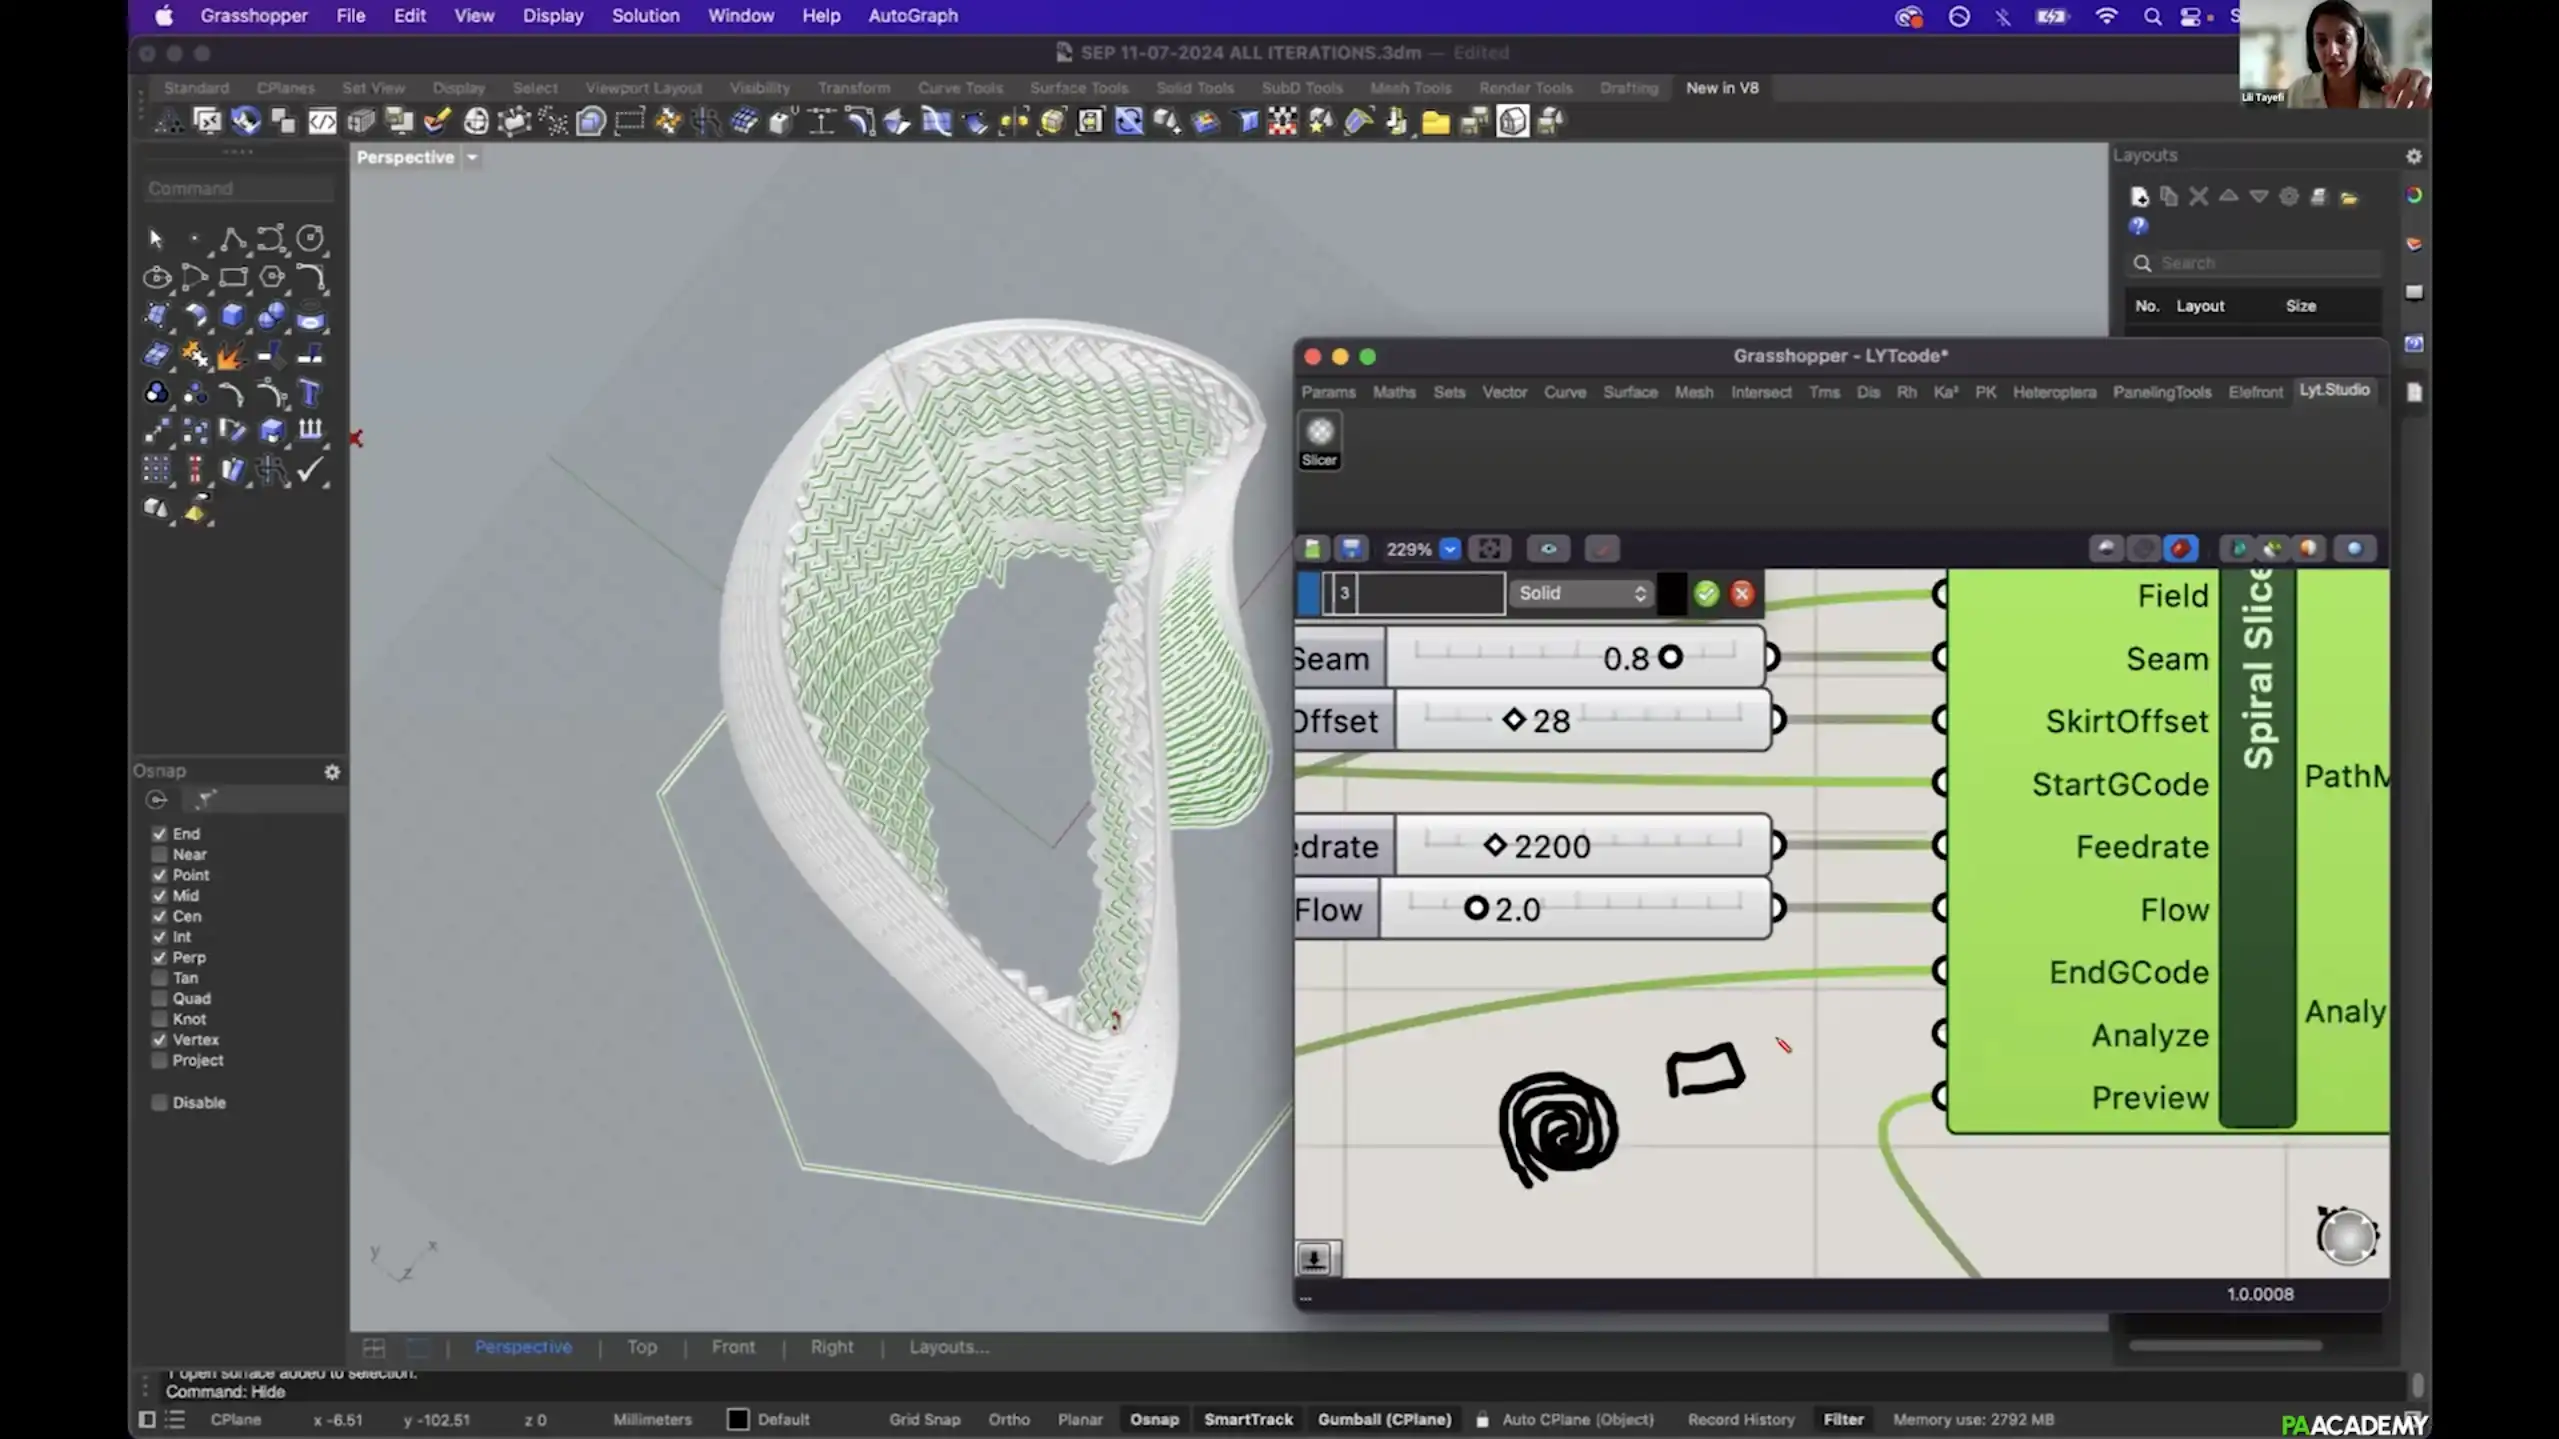The height and width of the screenshot is (1439, 2559).
Task: Click the red cancel X in sketch toolbar
Action: (1742, 594)
